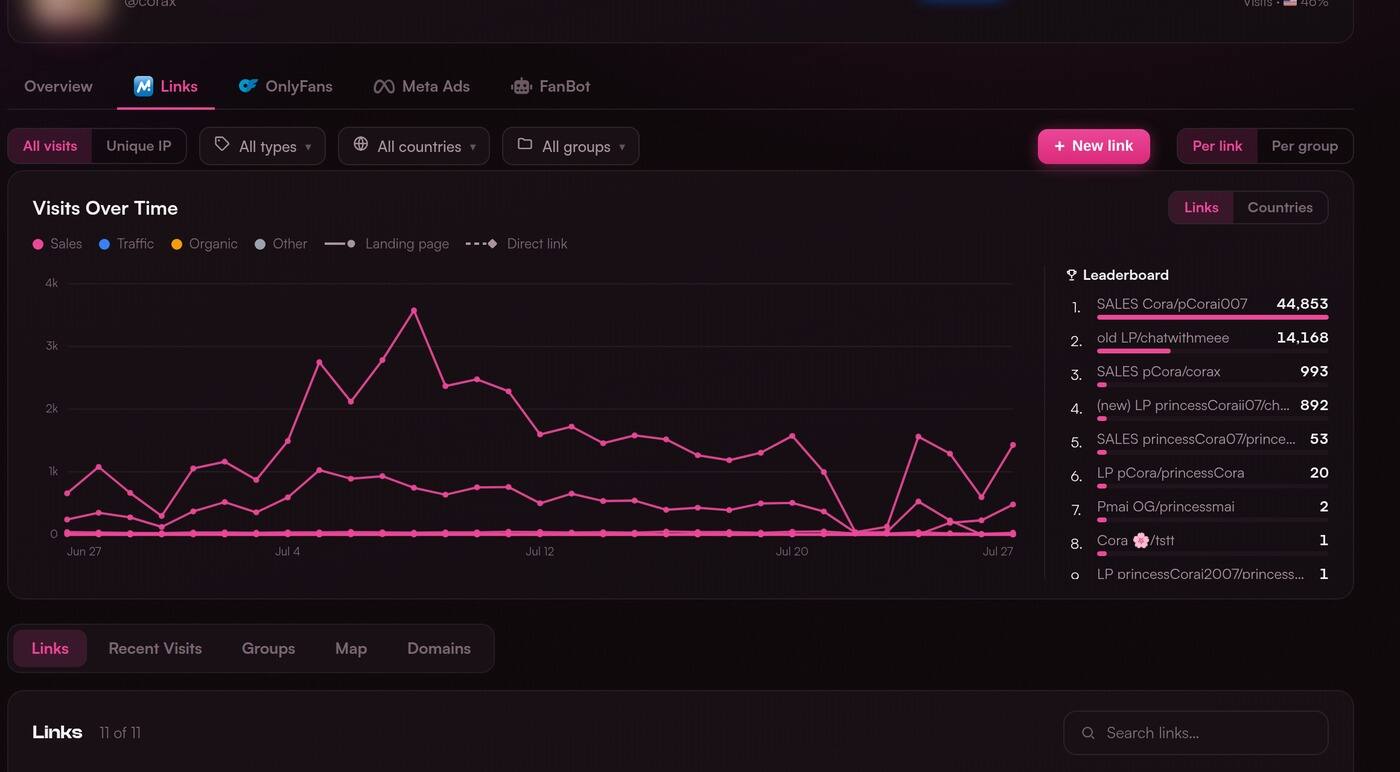This screenshot has width=1400, height=772.
Task: Click the Meta Ads infinity icon
Action: 384,87
